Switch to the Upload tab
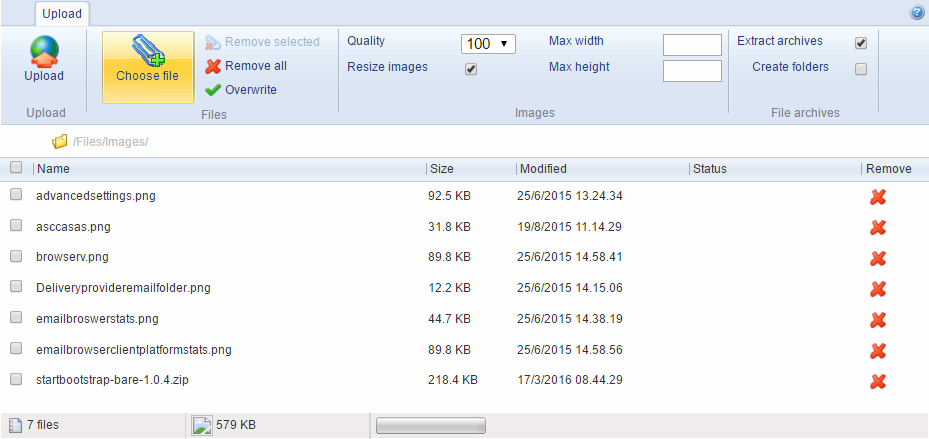The image size is (929, 439). point(62,14)
